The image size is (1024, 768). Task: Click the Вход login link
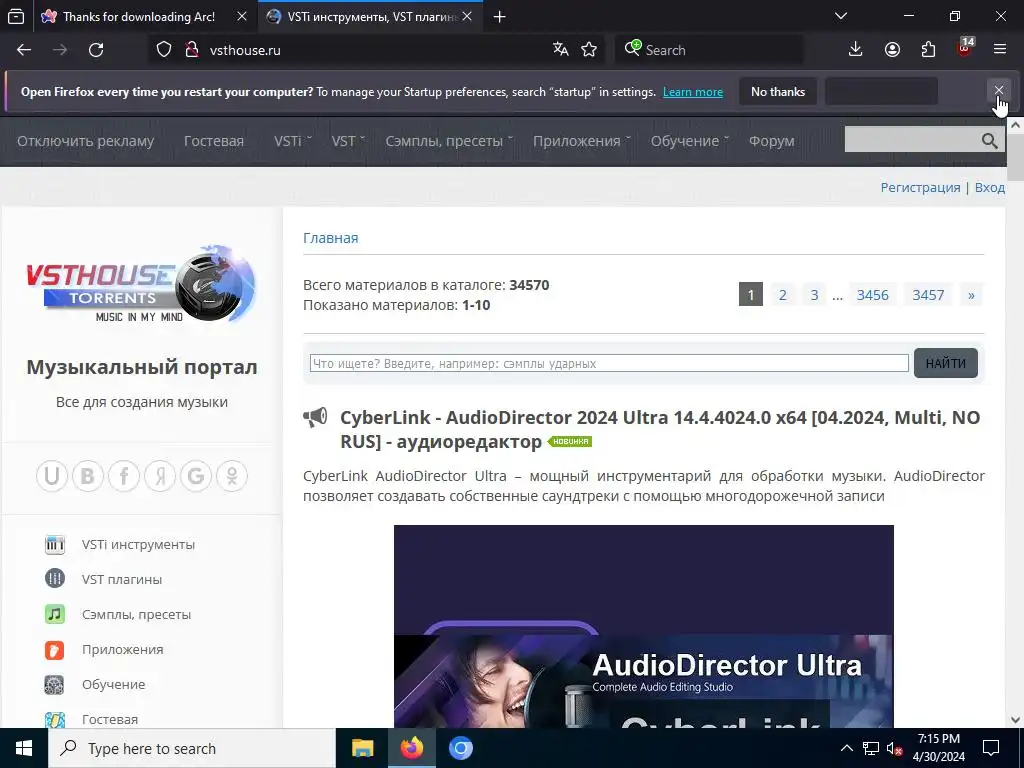[x=989, y=187]
